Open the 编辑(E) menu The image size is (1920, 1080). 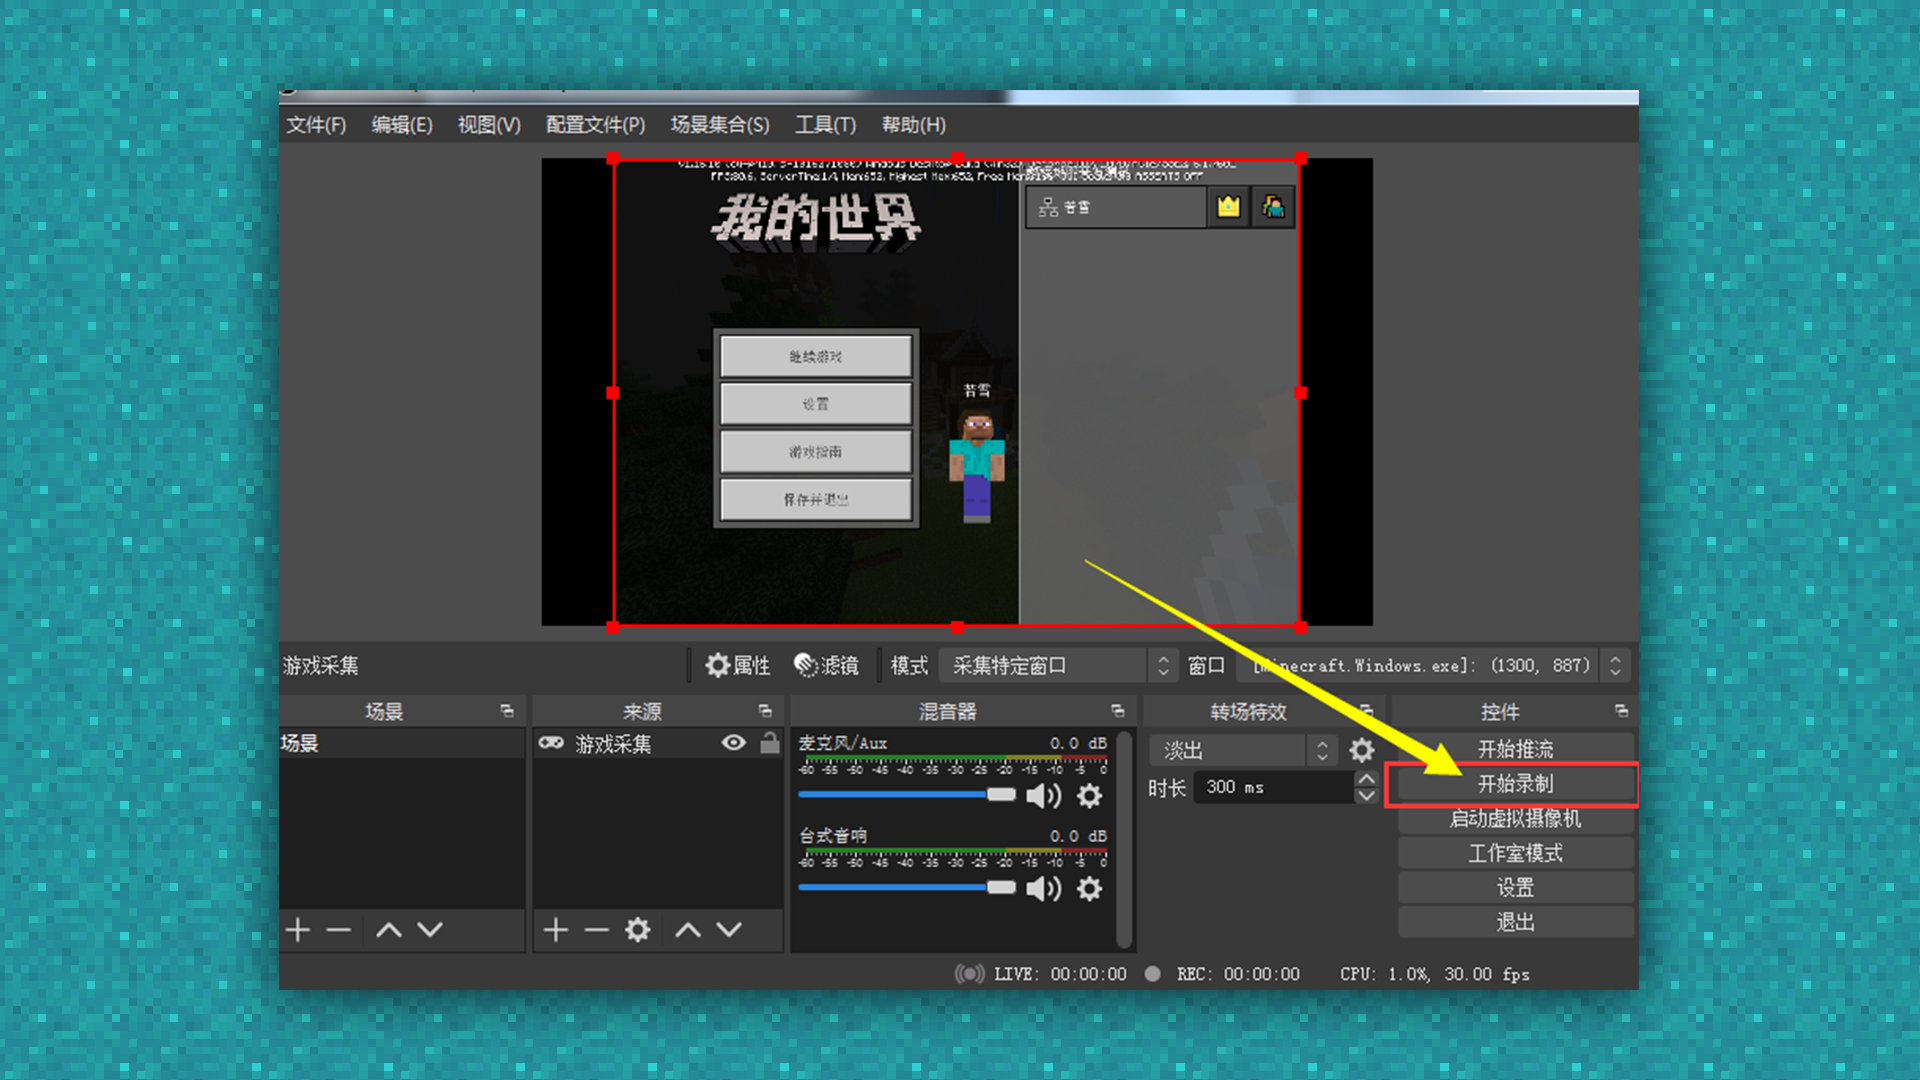[402, 125]
